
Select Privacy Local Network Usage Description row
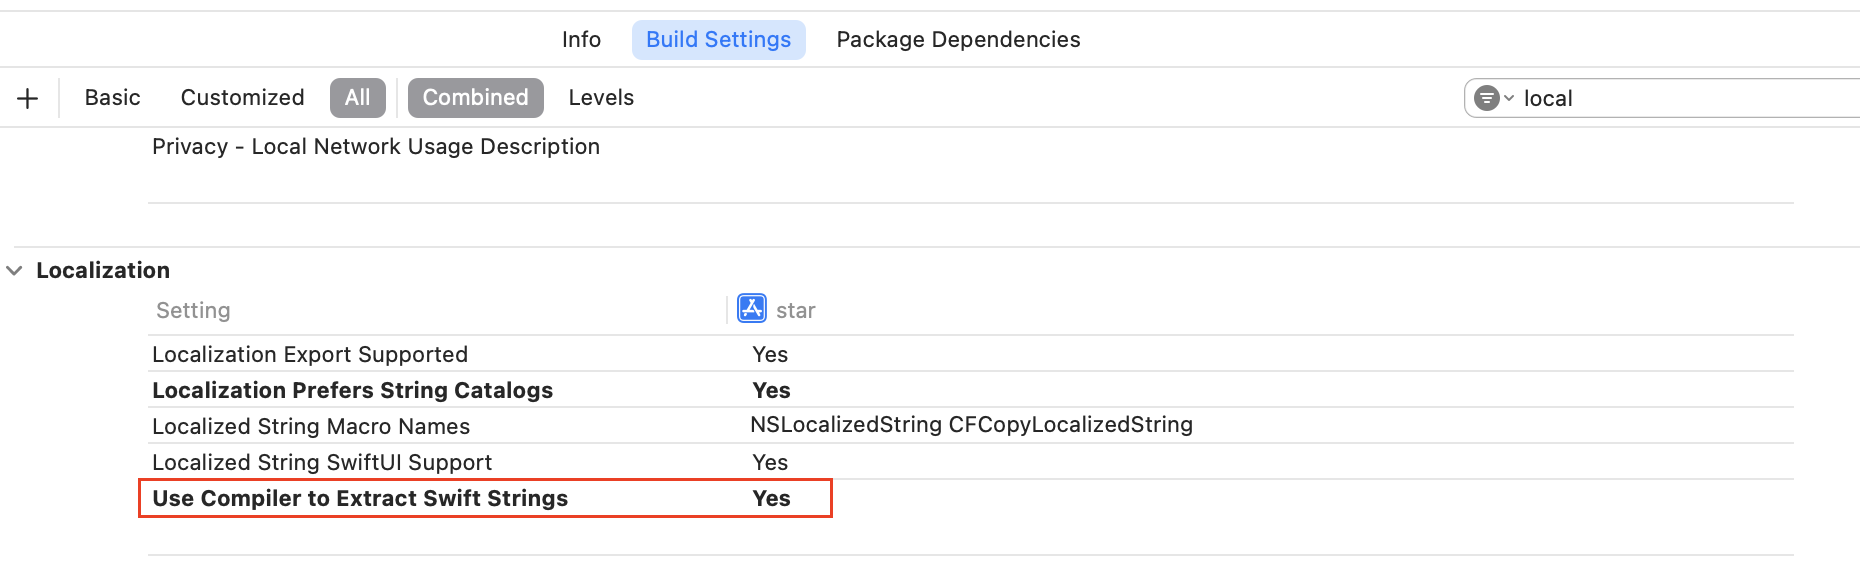(x=376, y=147)
